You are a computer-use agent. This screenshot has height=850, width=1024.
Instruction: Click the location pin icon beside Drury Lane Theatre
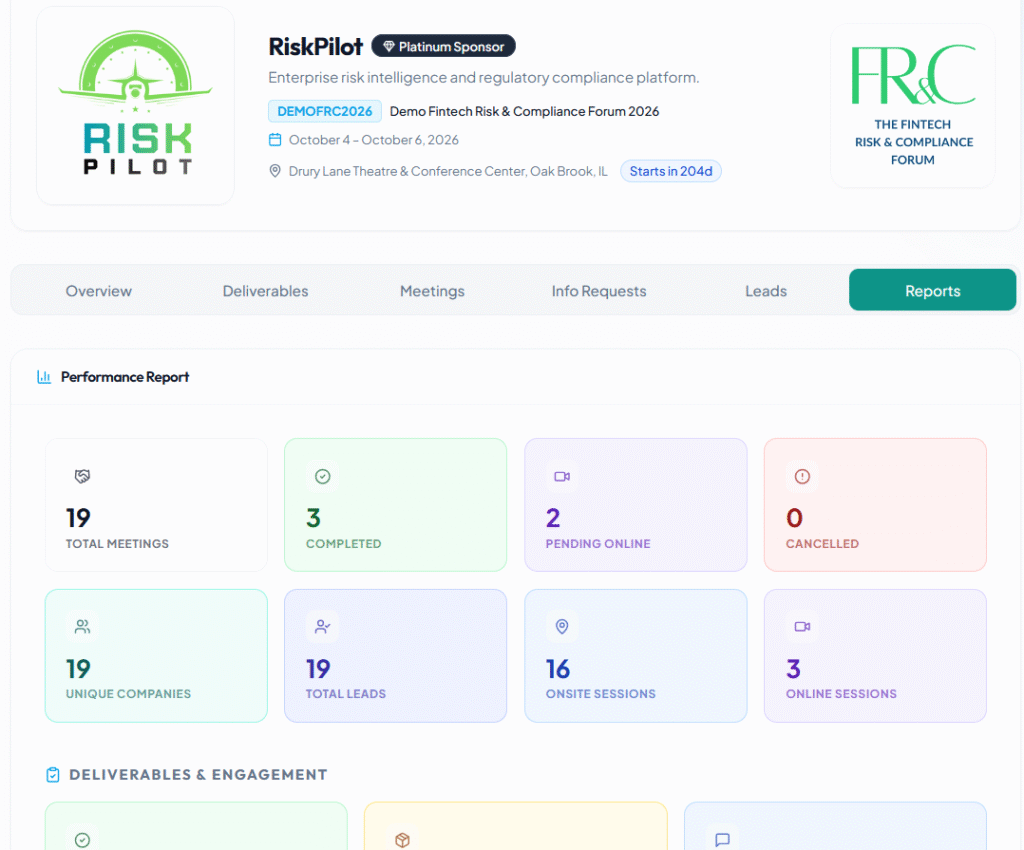coord(275,171)
